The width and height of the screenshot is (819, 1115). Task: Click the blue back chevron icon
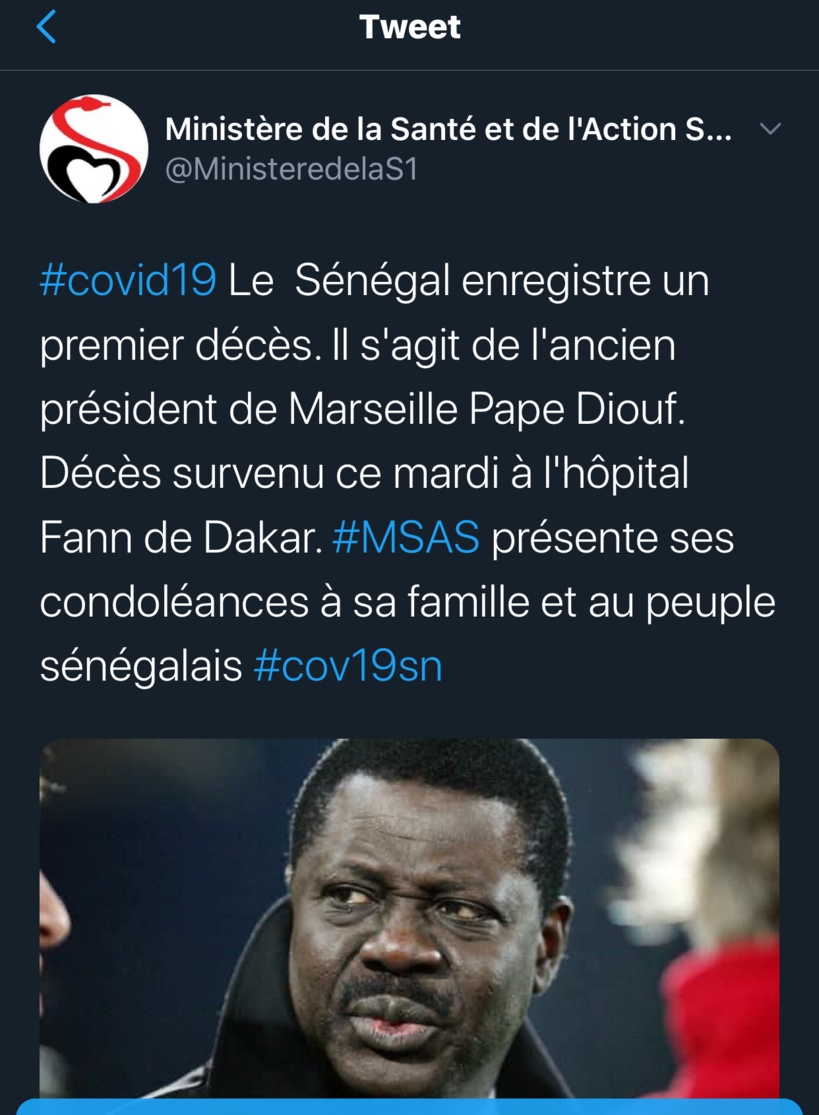pos(47,27)
